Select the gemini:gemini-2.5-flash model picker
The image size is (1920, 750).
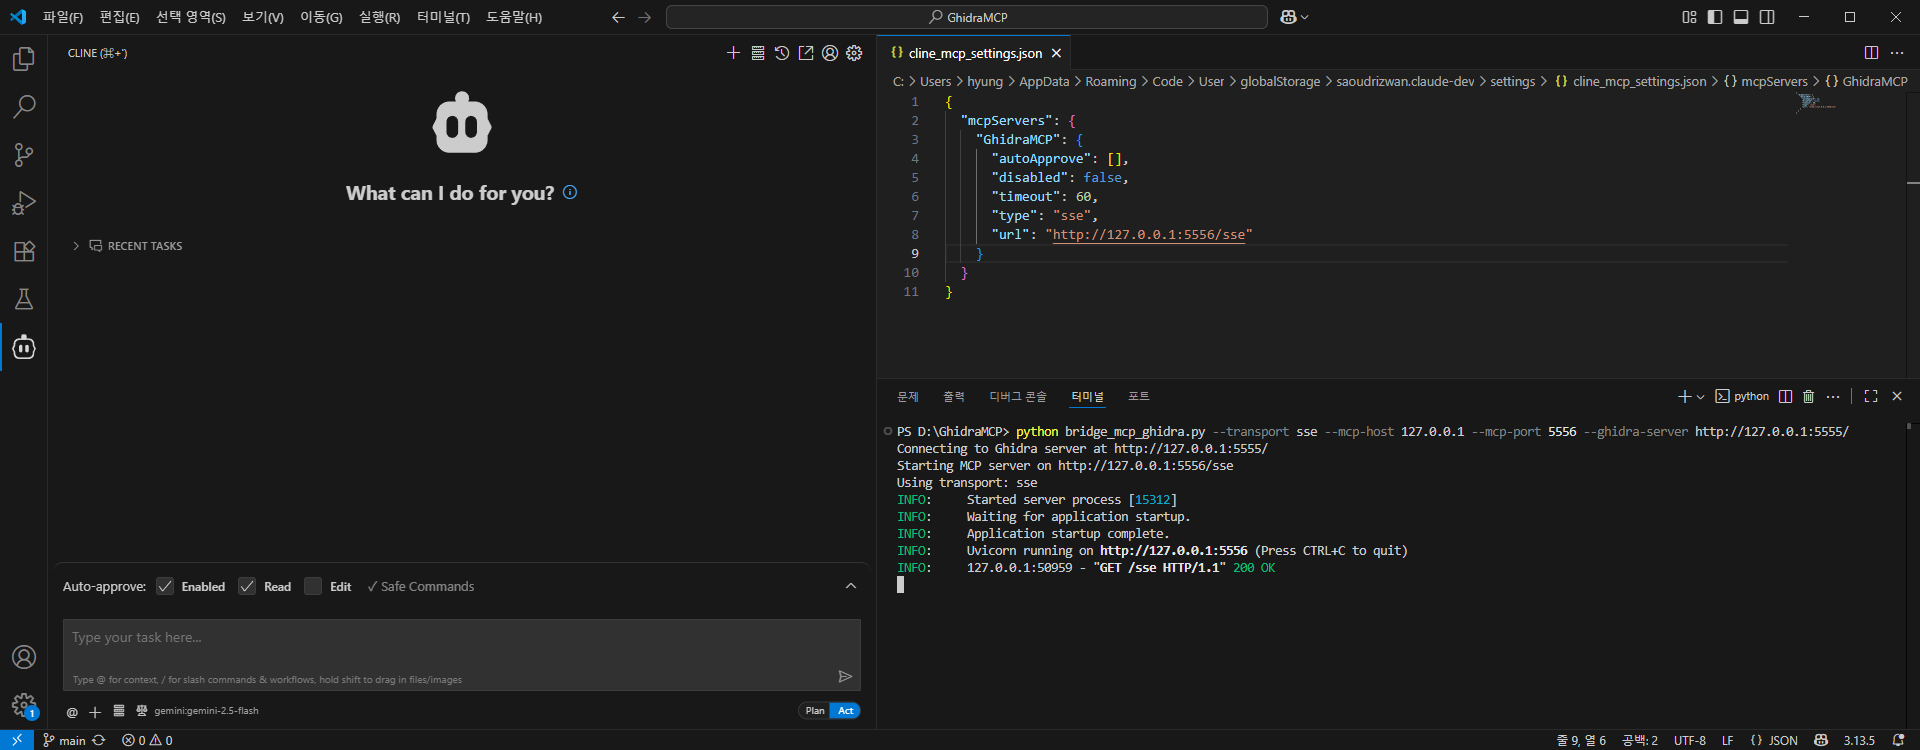coord(206,711)
